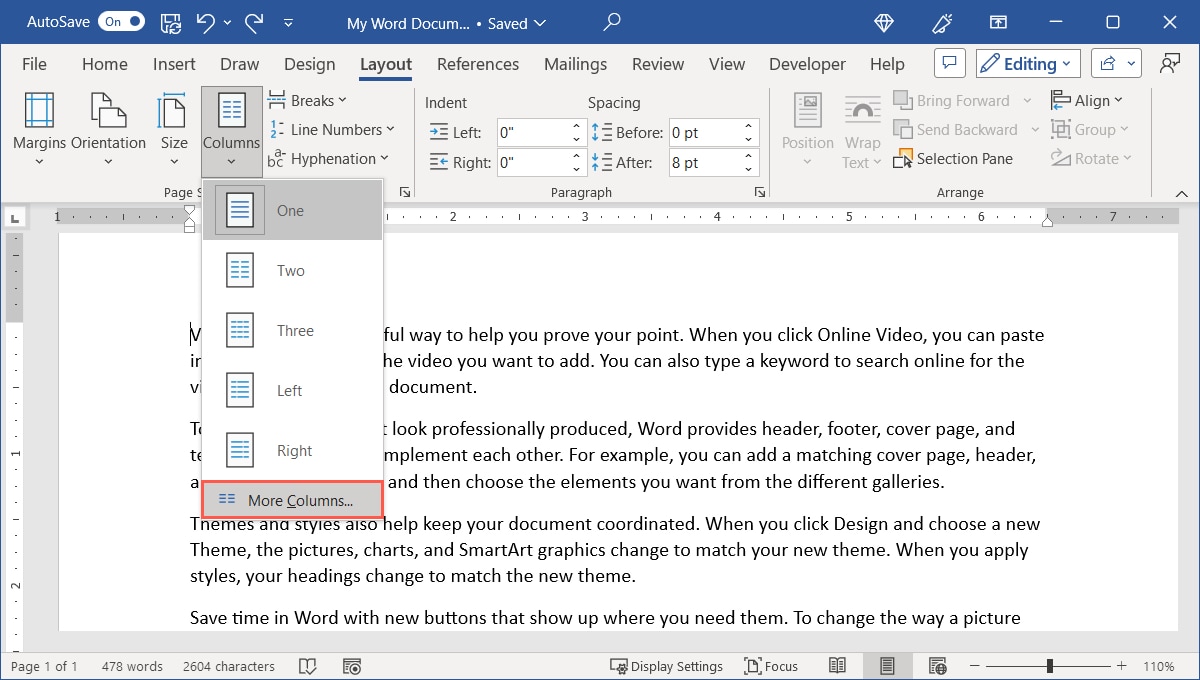The image size is (1200, 680).
Task: Select the Hyphenation option
Action: (329, 158)
